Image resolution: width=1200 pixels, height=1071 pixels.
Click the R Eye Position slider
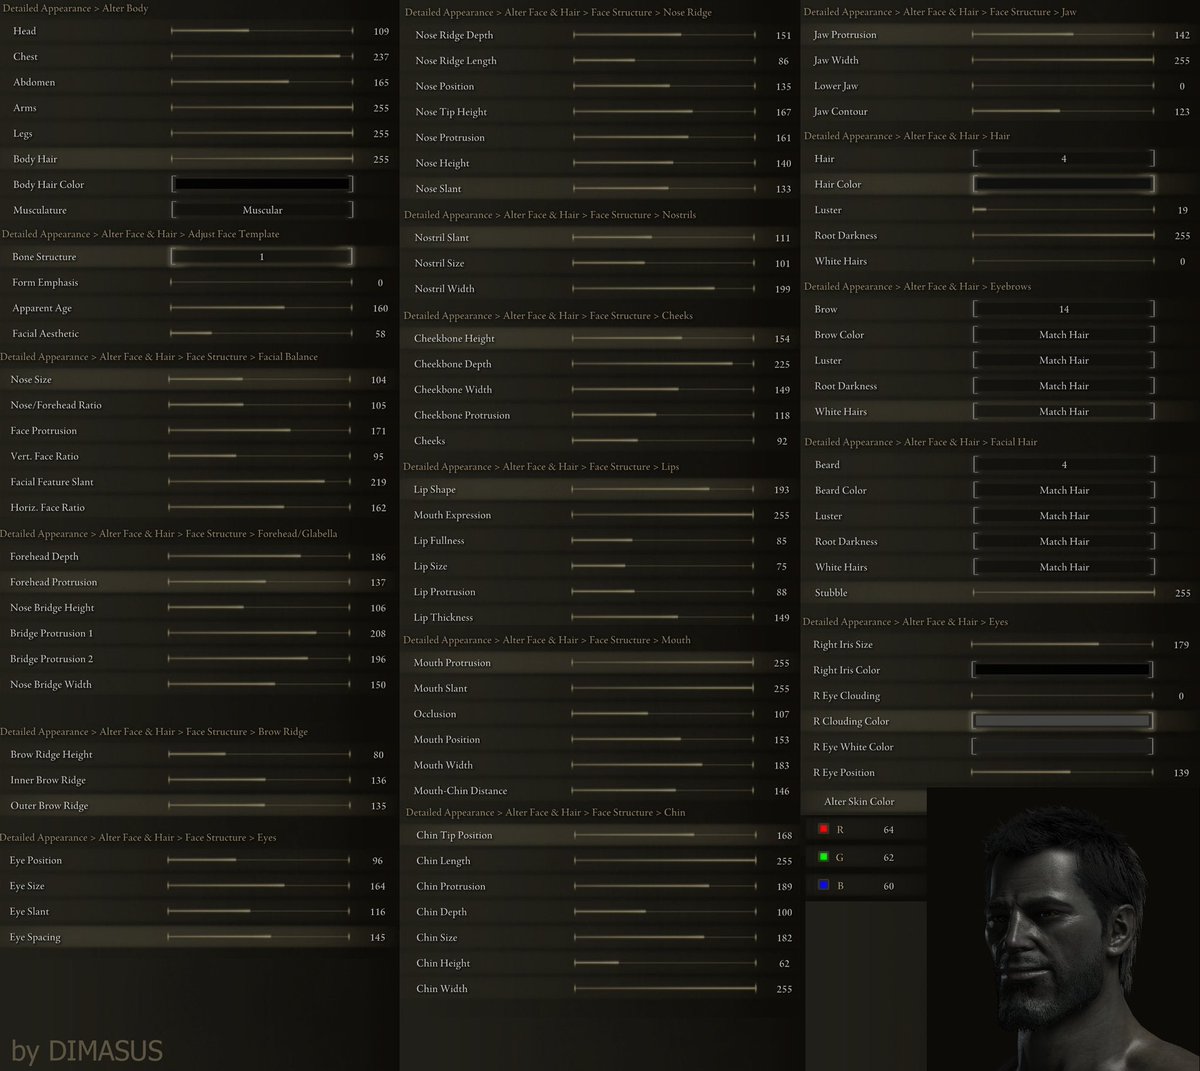(x=1062, y=772)
